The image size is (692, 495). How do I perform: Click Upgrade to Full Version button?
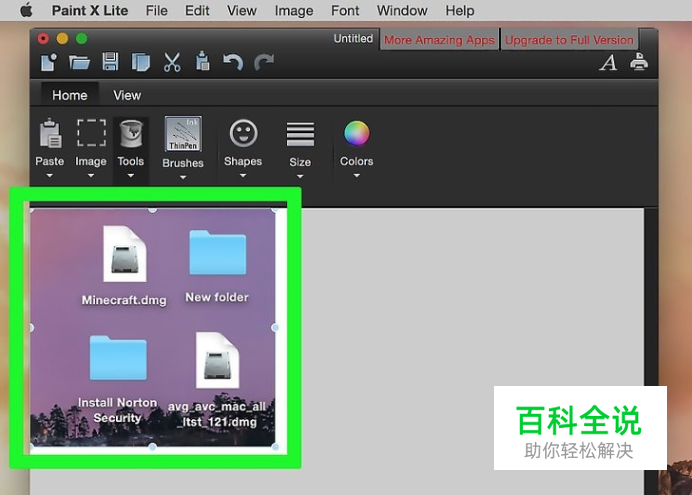569,40
